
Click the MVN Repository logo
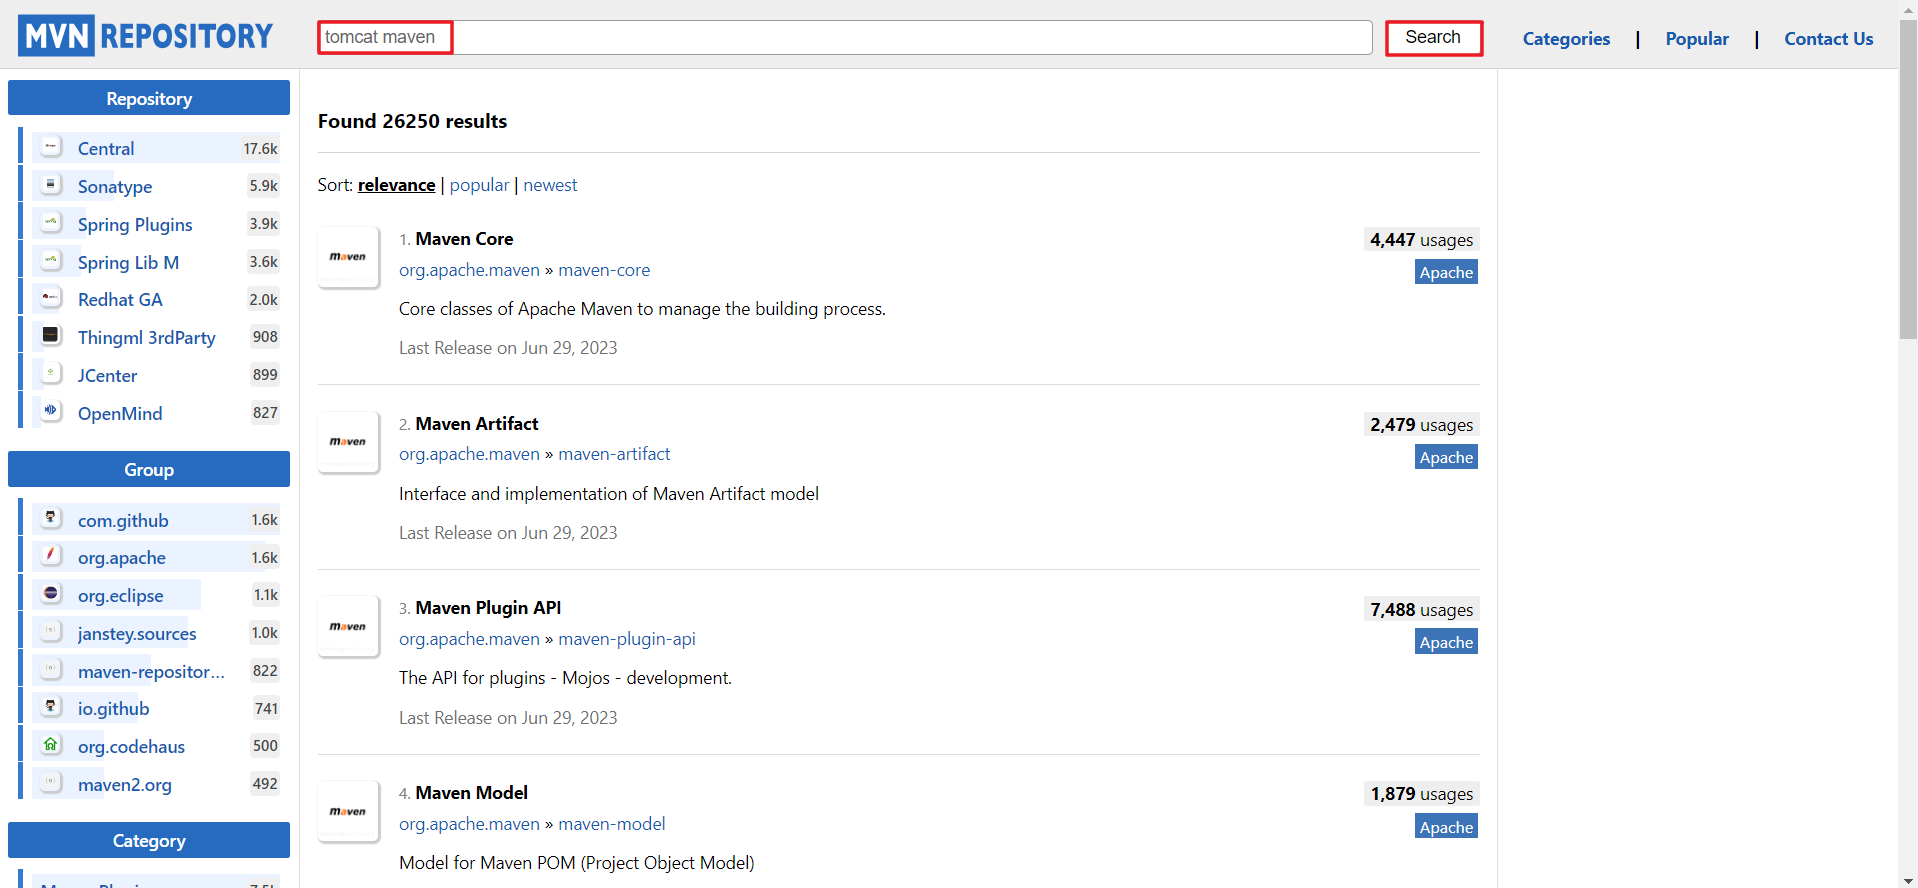(145, 36)
